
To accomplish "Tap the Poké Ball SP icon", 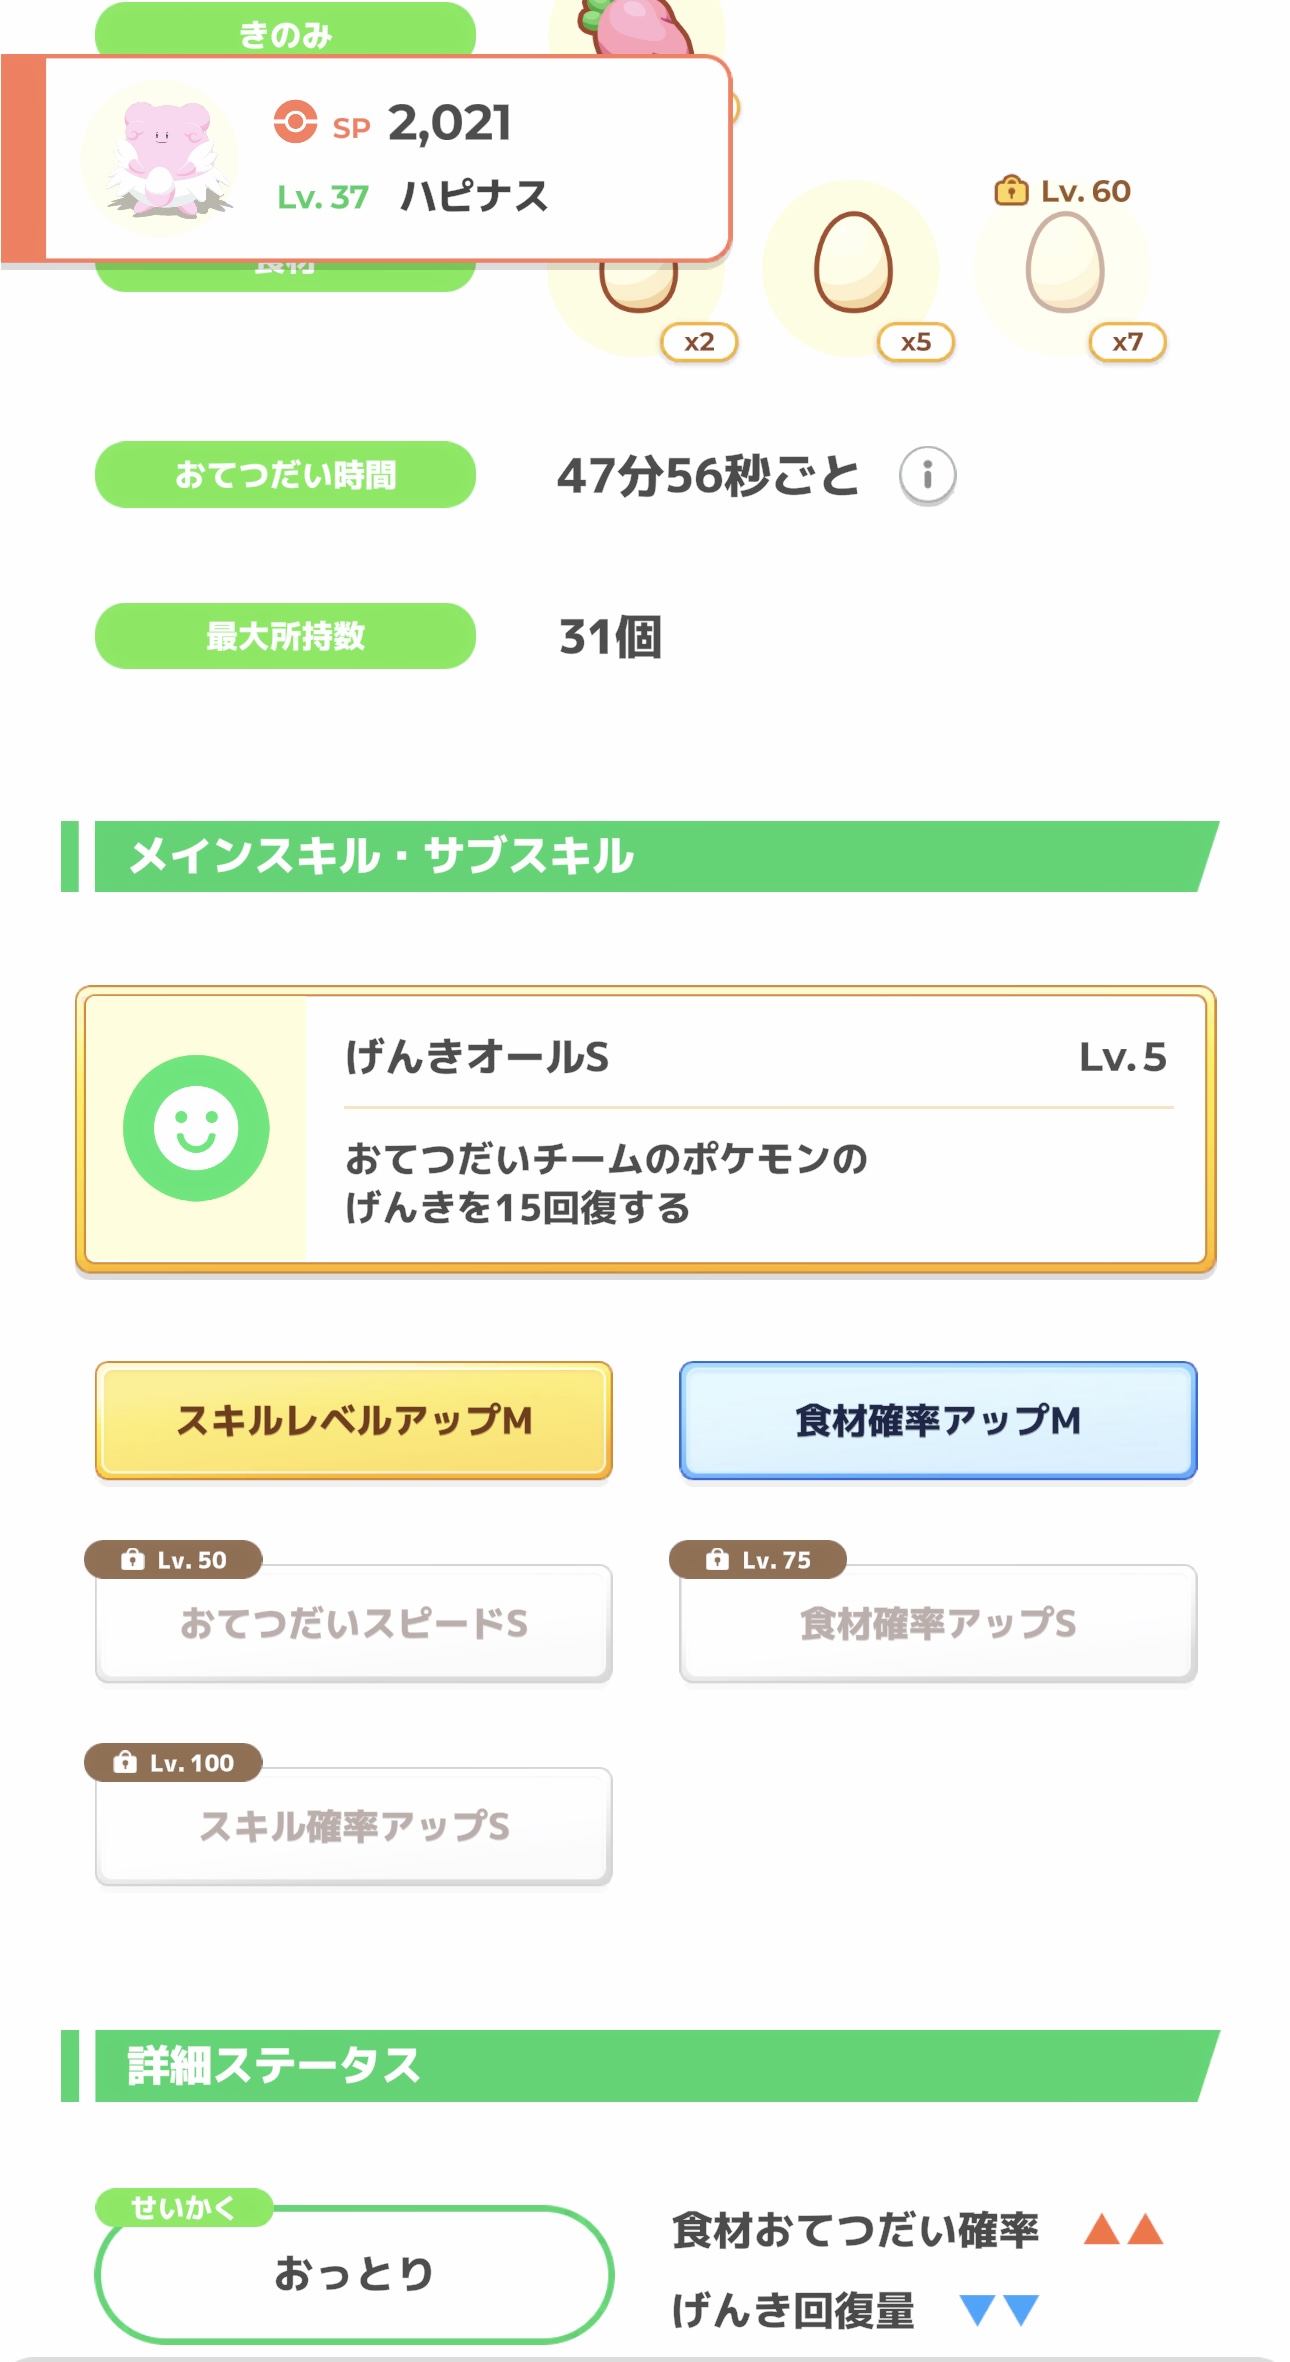I will (295, 122).
